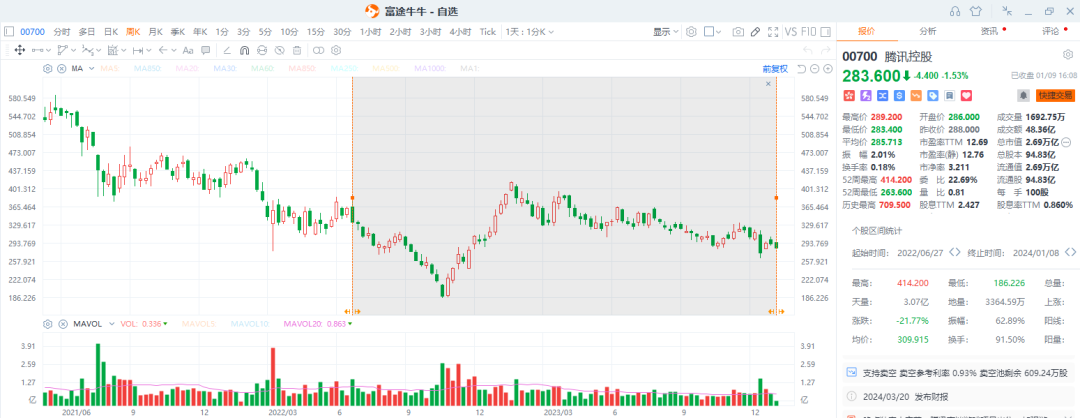Viewport: 1080px width, 418px height.
Task: Click the left range boundary handle arrows
Action: [353, 312]
